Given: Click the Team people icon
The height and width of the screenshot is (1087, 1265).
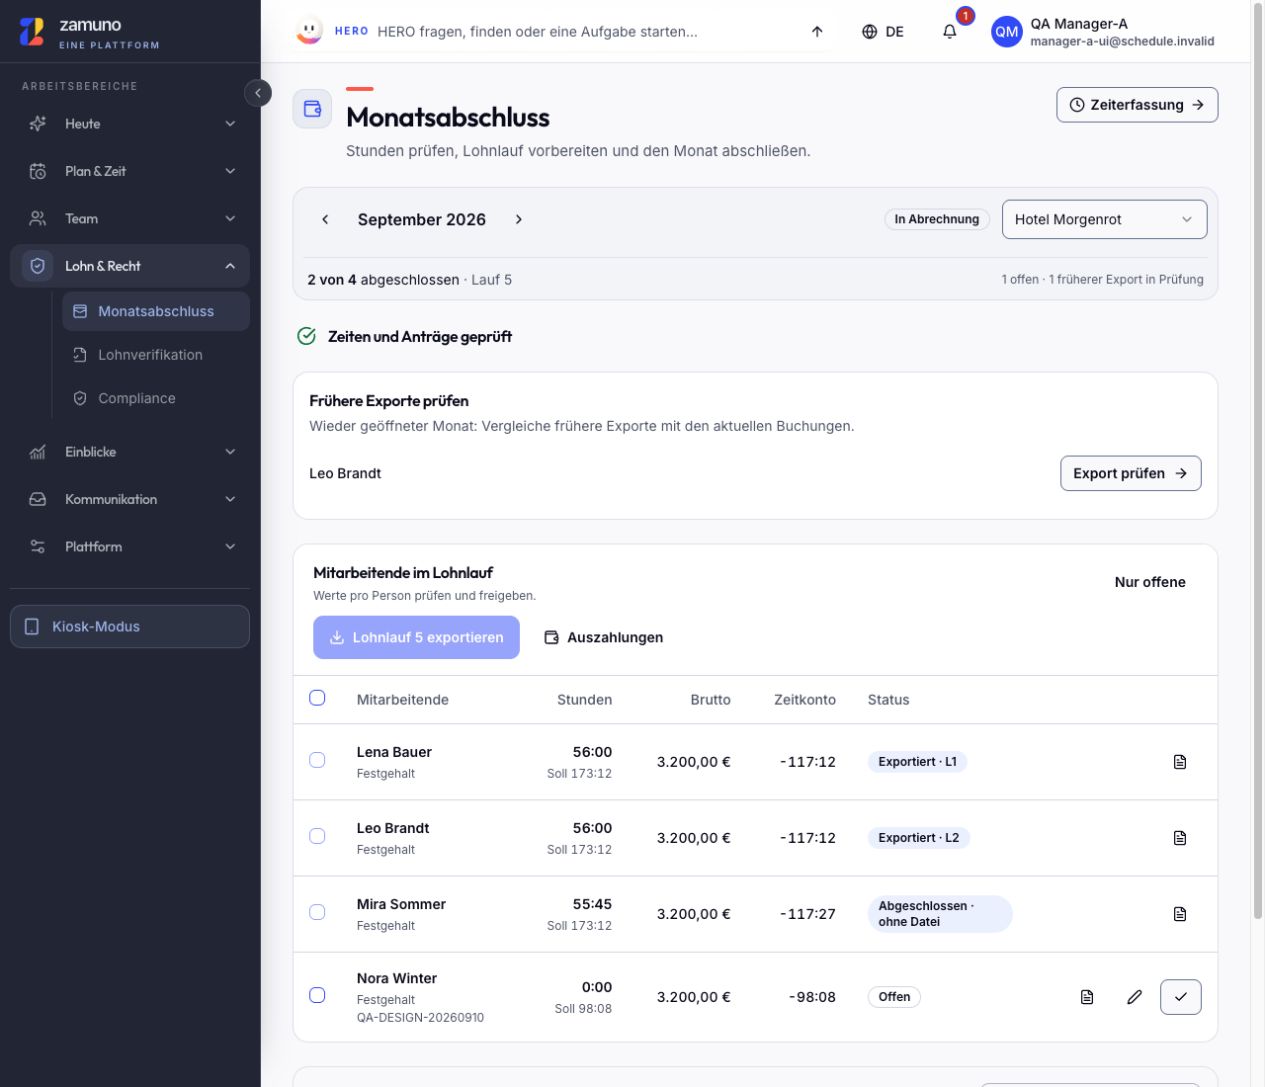Looking at the screenshot, I should point(38,219).
